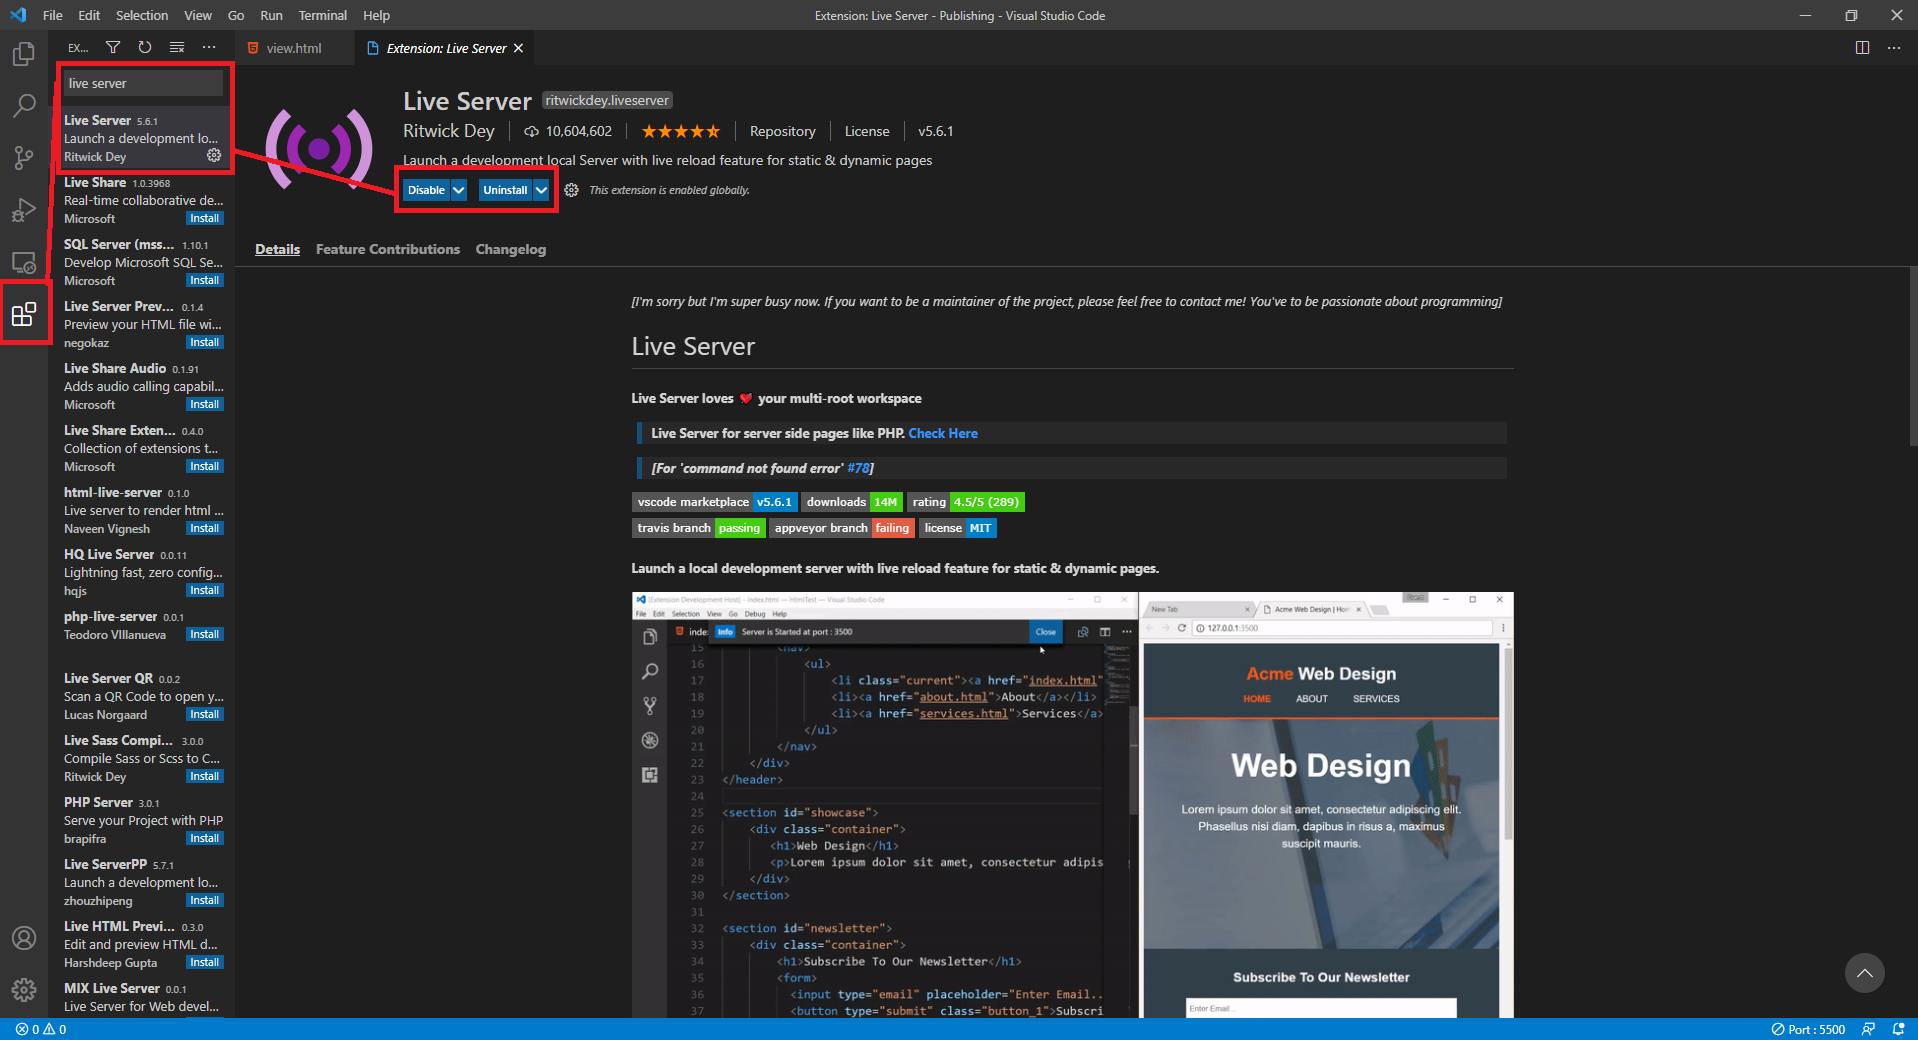Select Live Server QR in list
This screenshot has width=1918, height=1040.
(x=142, y=696)
